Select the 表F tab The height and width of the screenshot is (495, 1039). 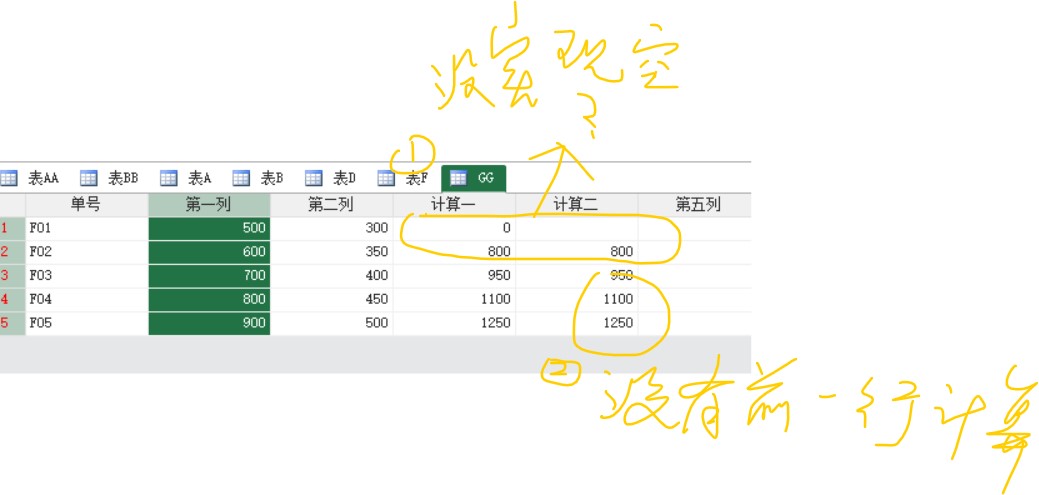click(404, 178)
